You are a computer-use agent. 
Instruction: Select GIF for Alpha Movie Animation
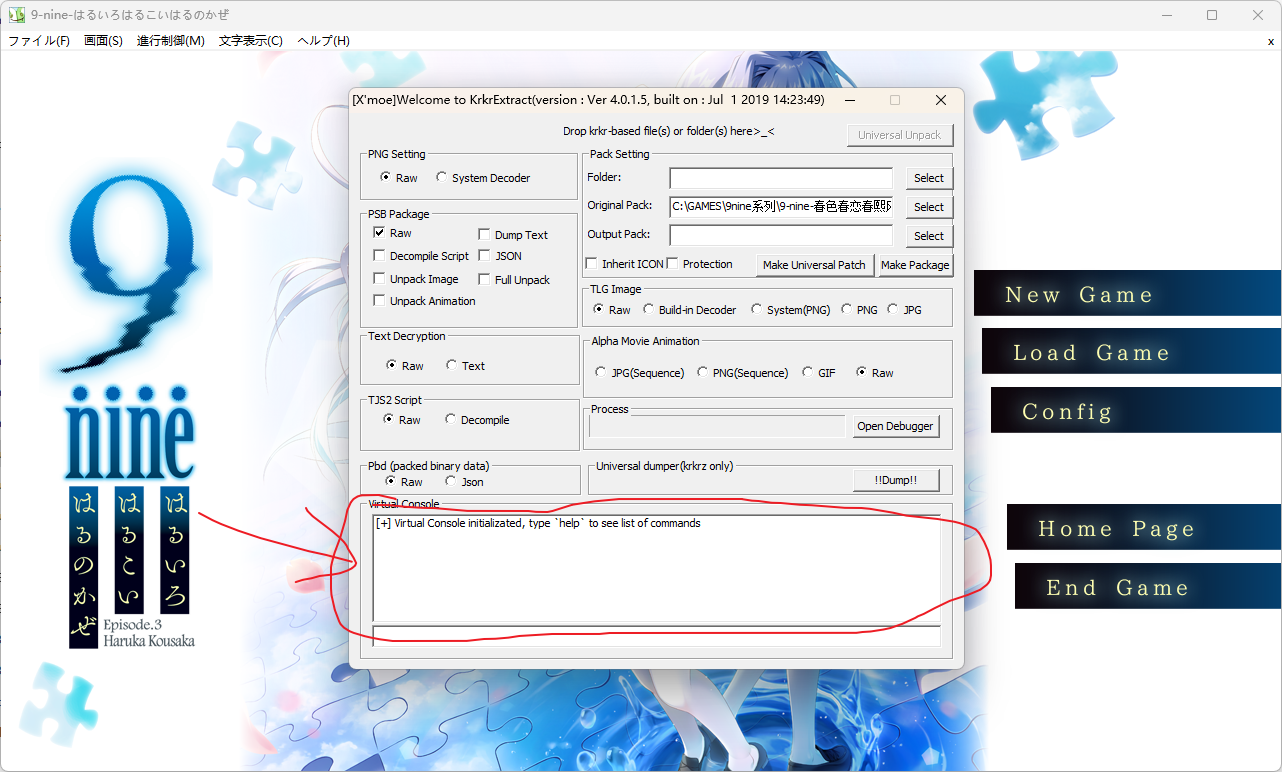(819, 373)
